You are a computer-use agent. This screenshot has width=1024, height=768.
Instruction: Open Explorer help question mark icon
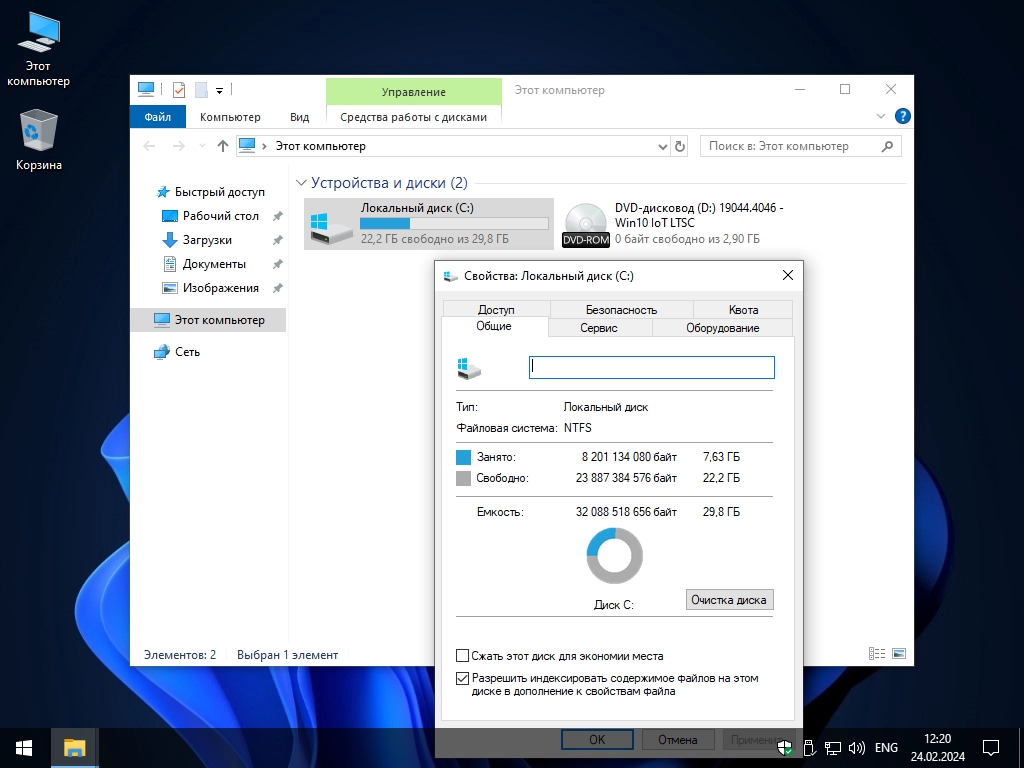tap(903, 116)
